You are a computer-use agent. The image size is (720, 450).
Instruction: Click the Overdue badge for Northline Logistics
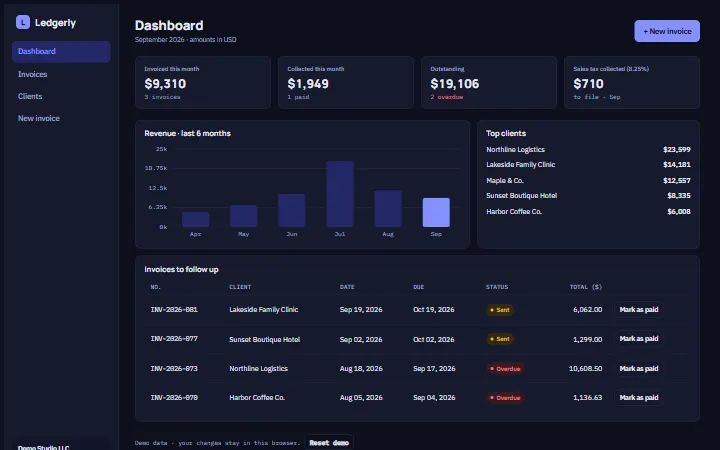pos(505,369)
